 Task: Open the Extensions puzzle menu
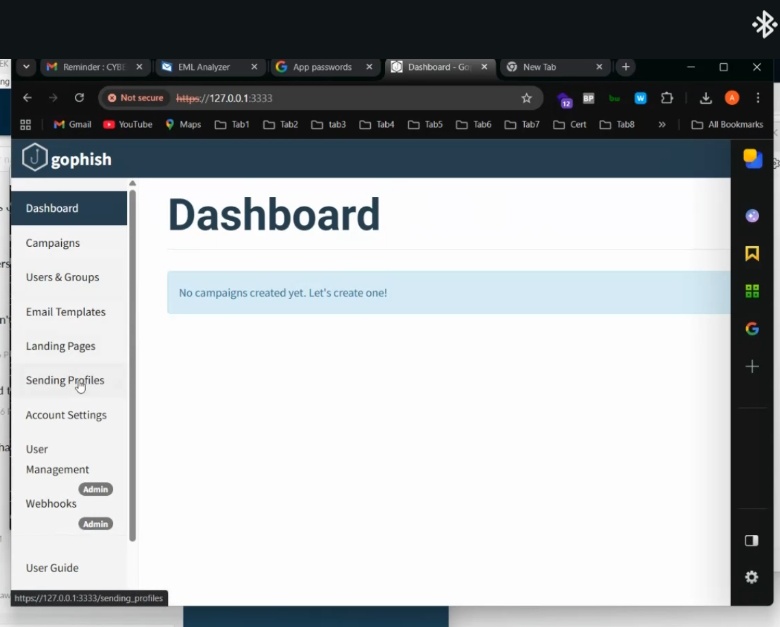click(x=667, y=98)
